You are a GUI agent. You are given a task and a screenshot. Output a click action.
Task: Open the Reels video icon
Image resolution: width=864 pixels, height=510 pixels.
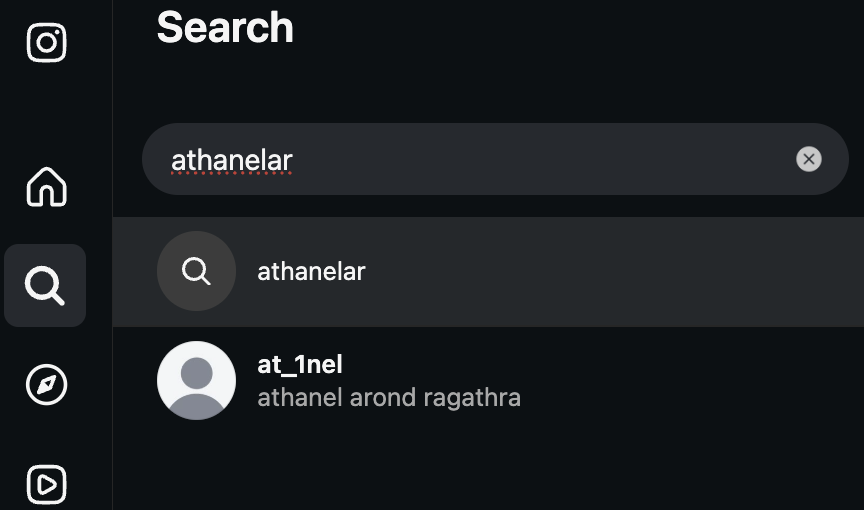coord(46,484)
